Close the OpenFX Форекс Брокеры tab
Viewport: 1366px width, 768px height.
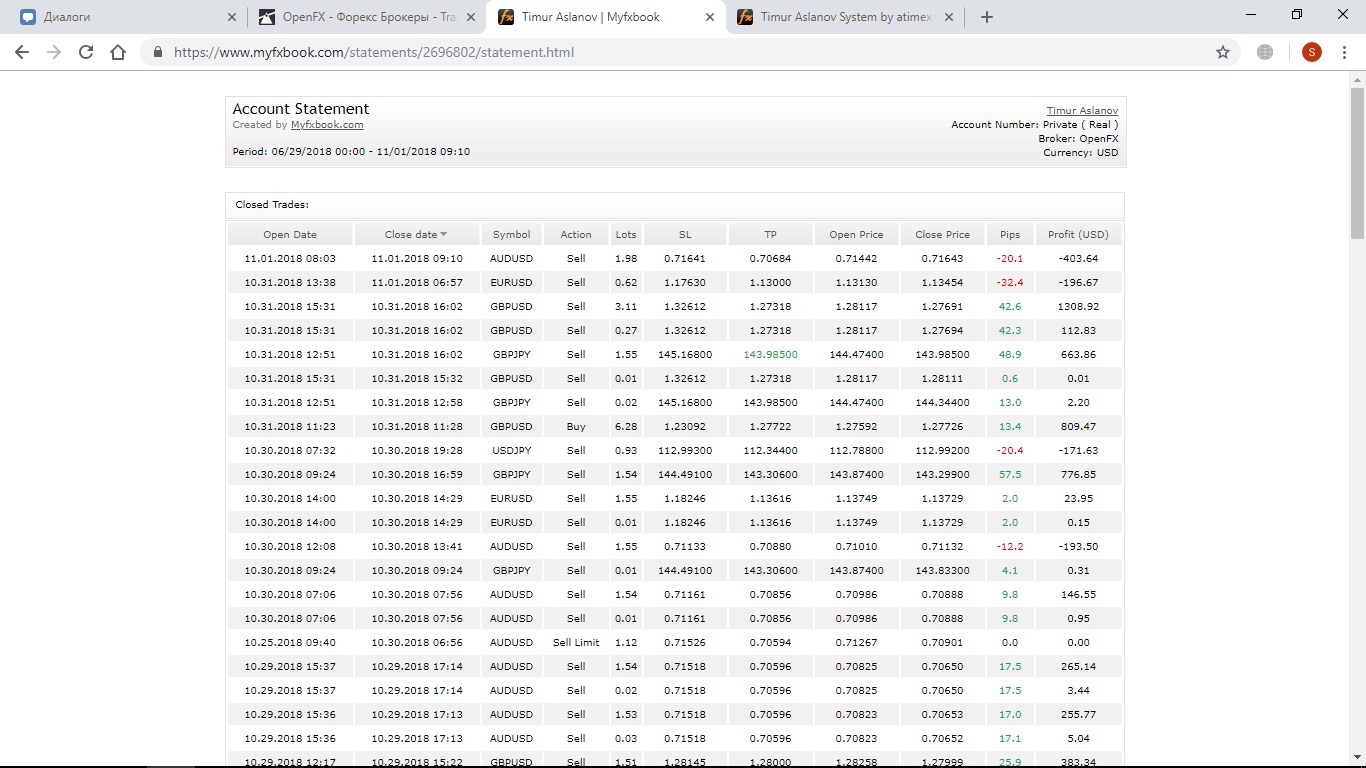coord(471,17)
